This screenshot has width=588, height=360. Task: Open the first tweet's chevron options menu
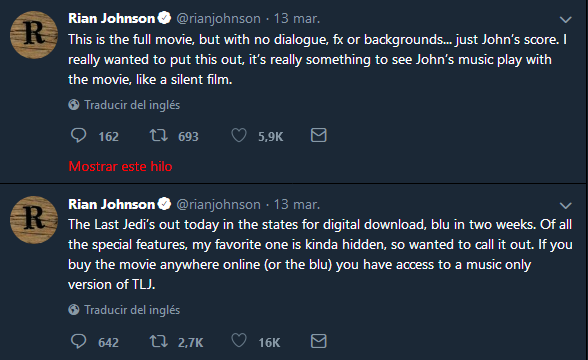click(x=566, y=20)
